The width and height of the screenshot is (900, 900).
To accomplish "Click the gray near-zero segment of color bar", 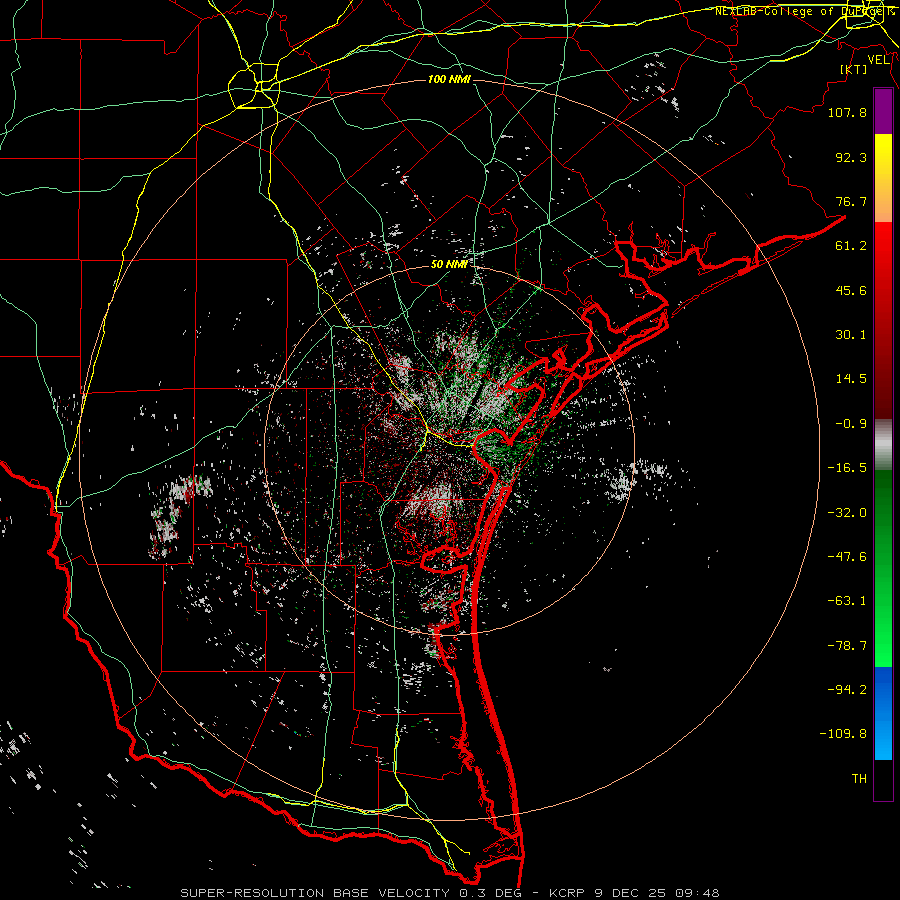I will [x=883, y=444].
